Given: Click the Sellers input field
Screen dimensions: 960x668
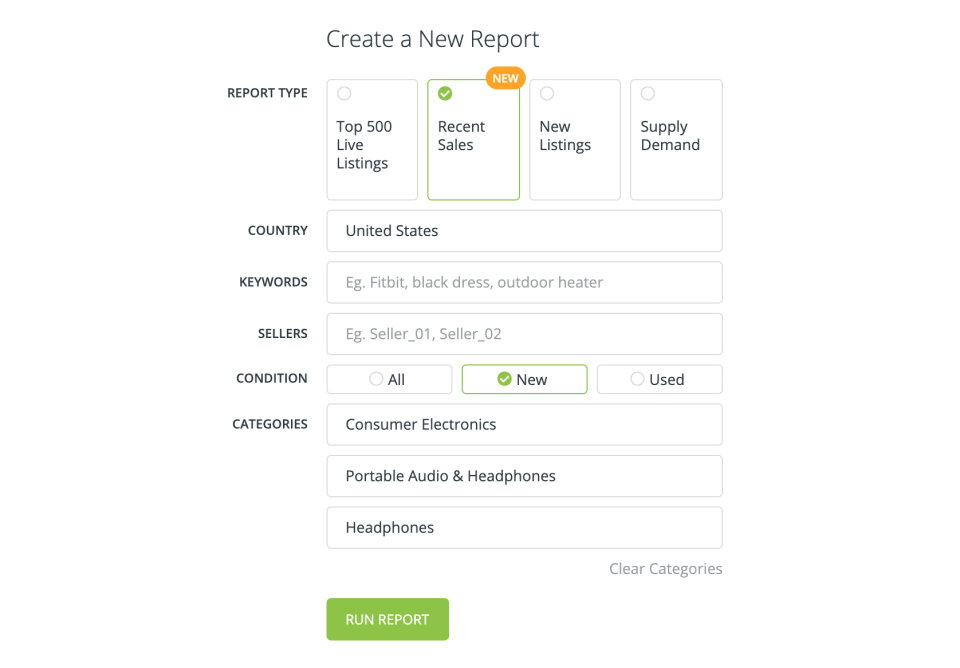Looking at the screenshot, I should pos(524,333).
